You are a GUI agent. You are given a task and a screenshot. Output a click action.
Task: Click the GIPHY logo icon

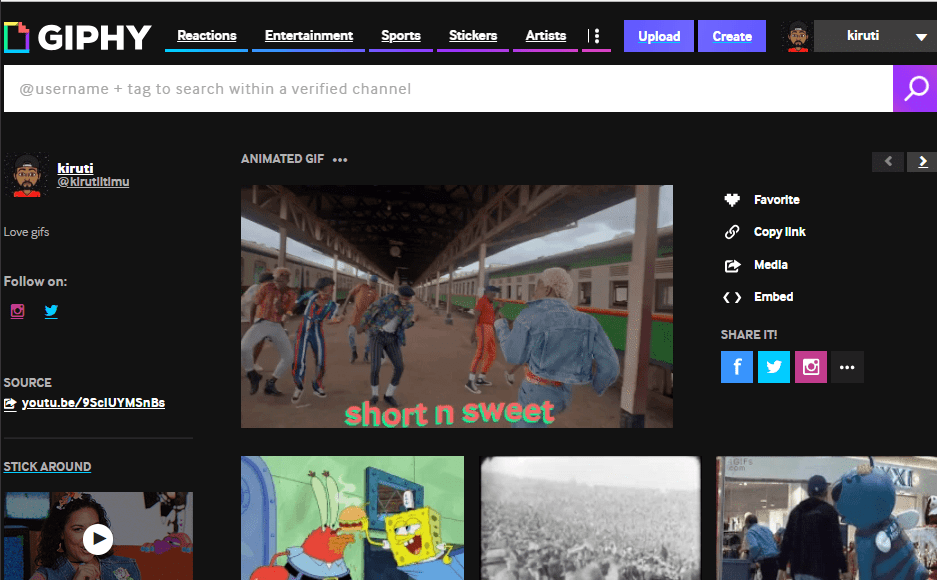(17, 37)
